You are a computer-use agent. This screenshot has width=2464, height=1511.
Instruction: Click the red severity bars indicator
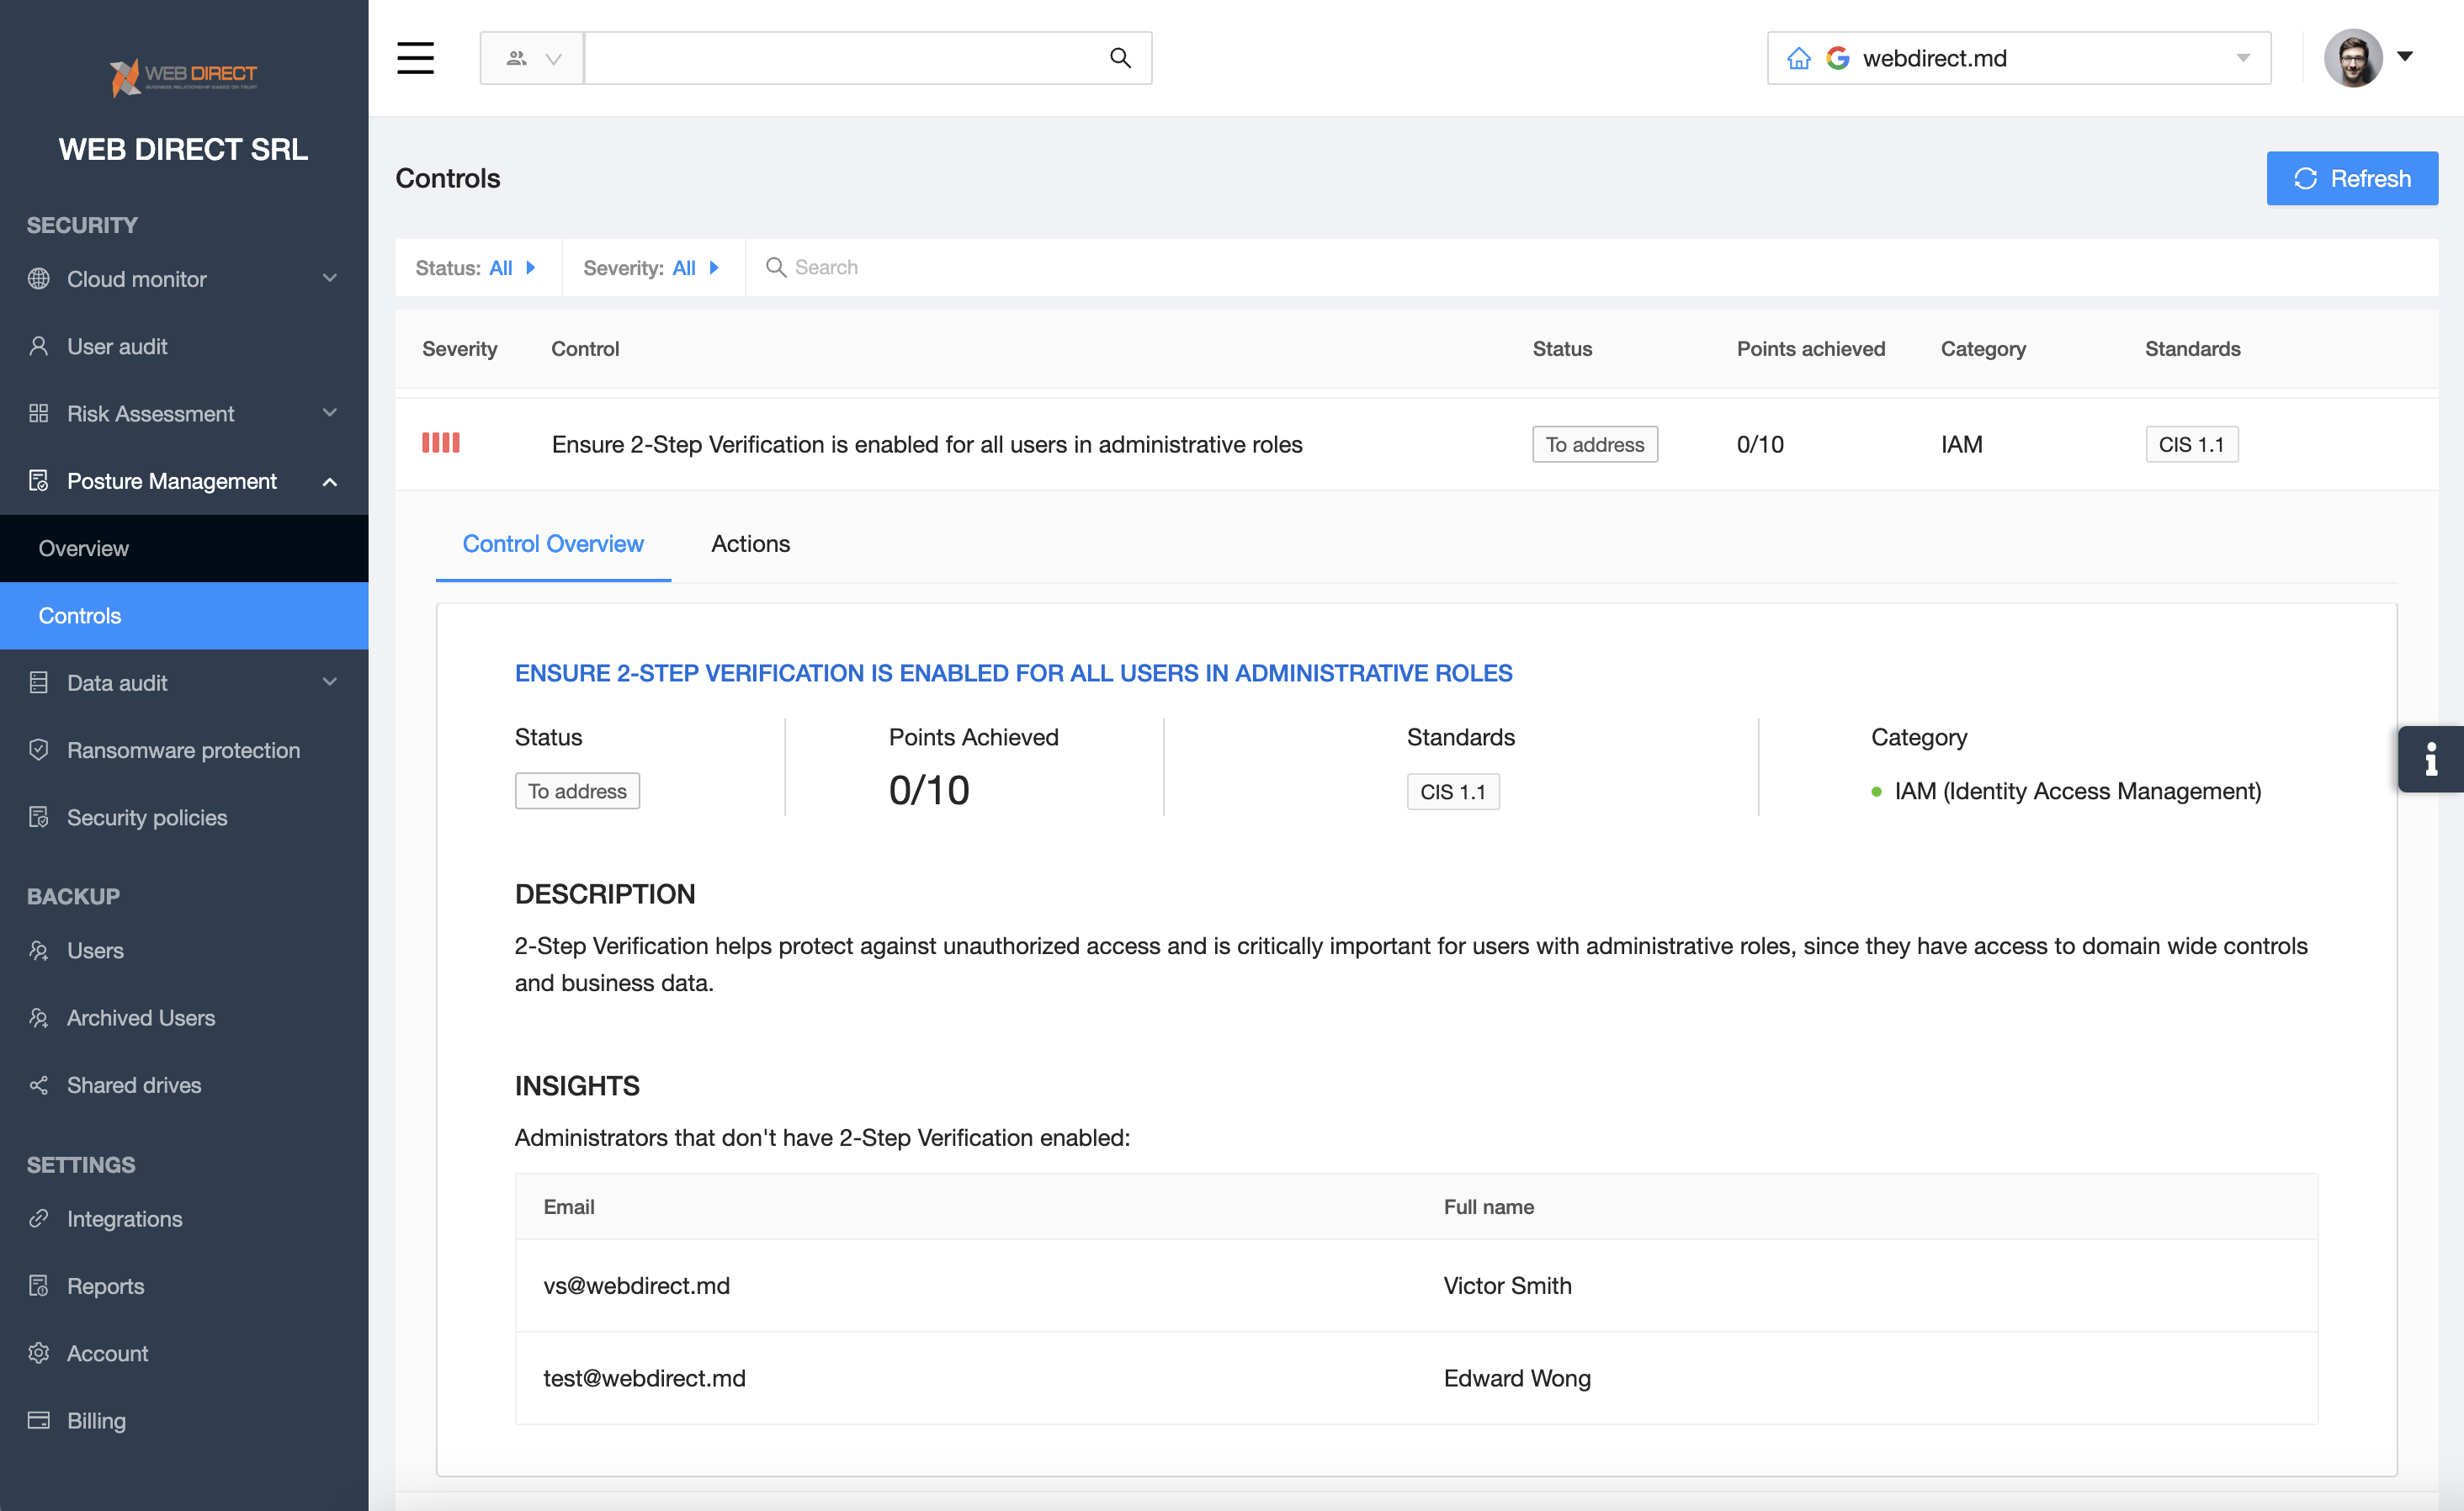(440, 443)
